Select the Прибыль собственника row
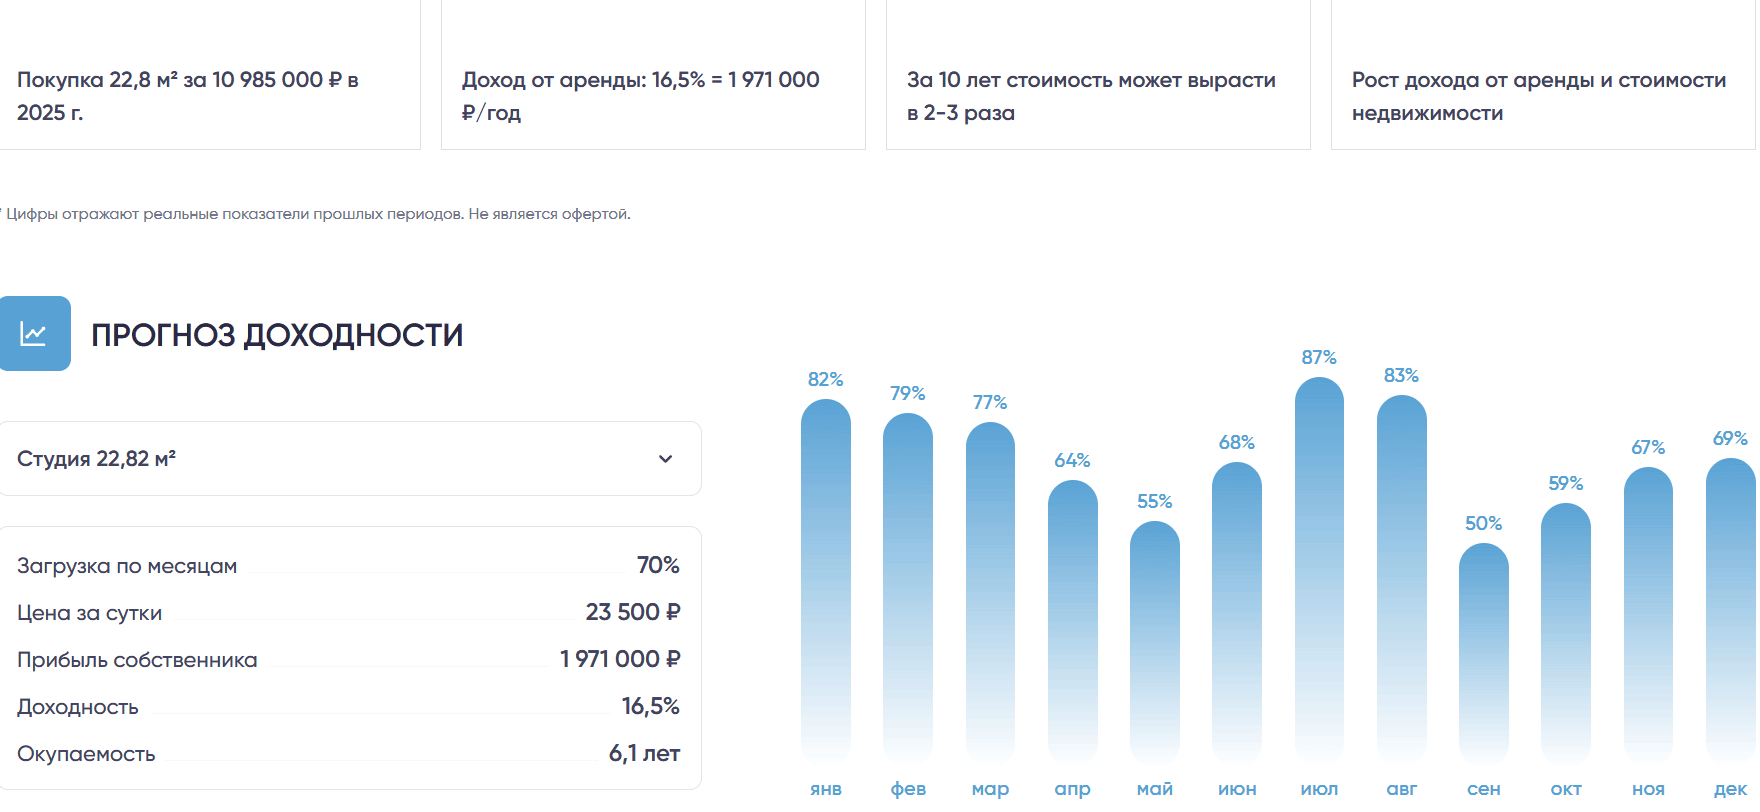This screenshot has height=812, width=1760. click(348, 660)
